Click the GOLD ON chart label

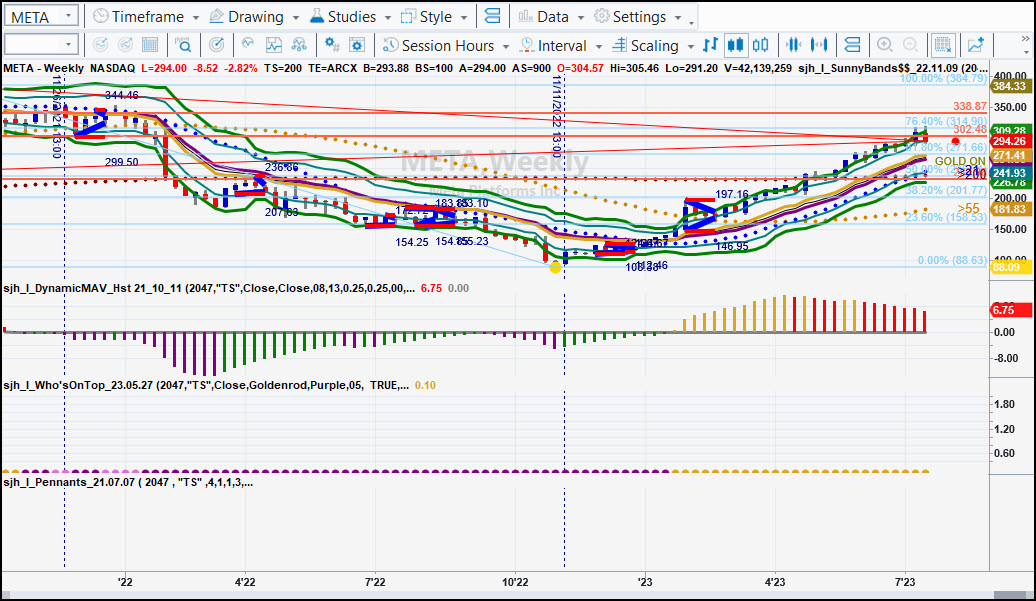tap(960, 161)
